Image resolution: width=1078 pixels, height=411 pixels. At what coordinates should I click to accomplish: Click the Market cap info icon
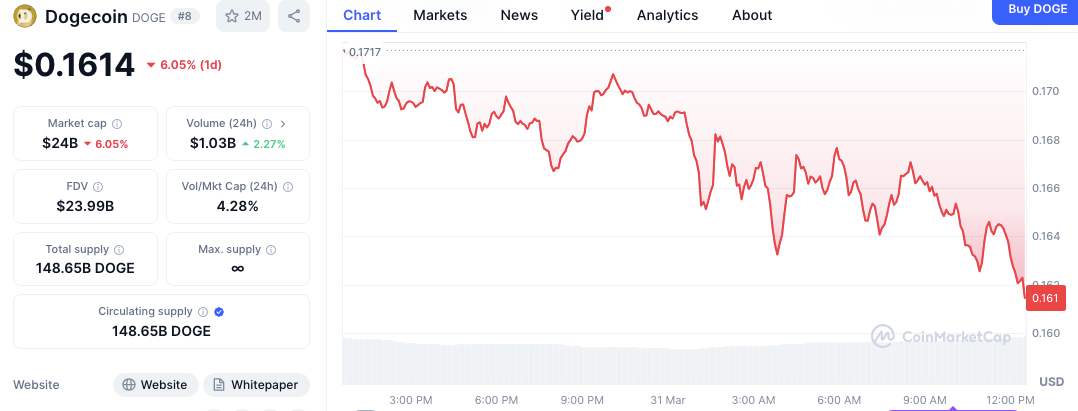(x=117, y=124)
